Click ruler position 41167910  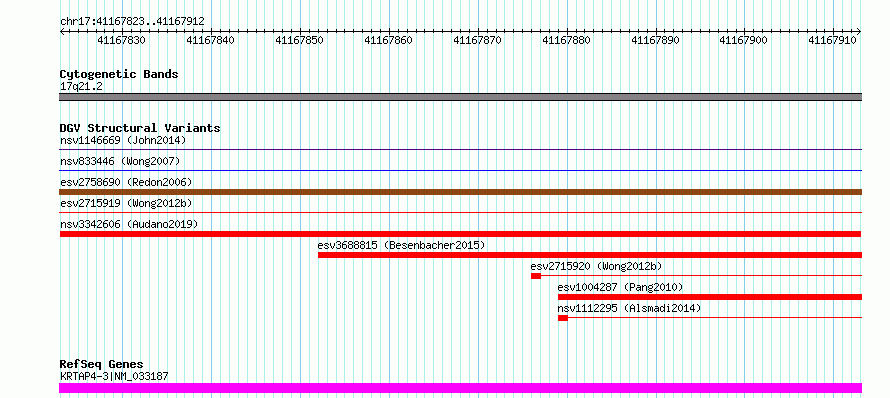click(x=833, y=40)
